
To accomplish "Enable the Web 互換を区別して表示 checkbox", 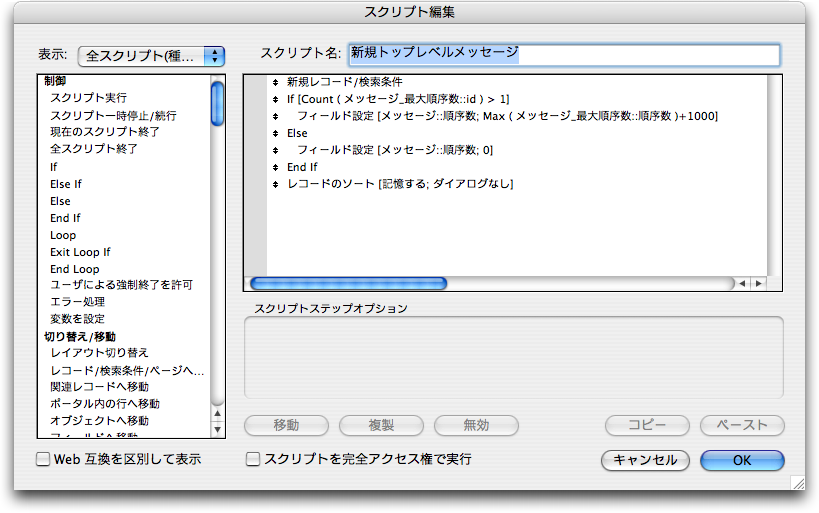I will [x=43, y=460].
